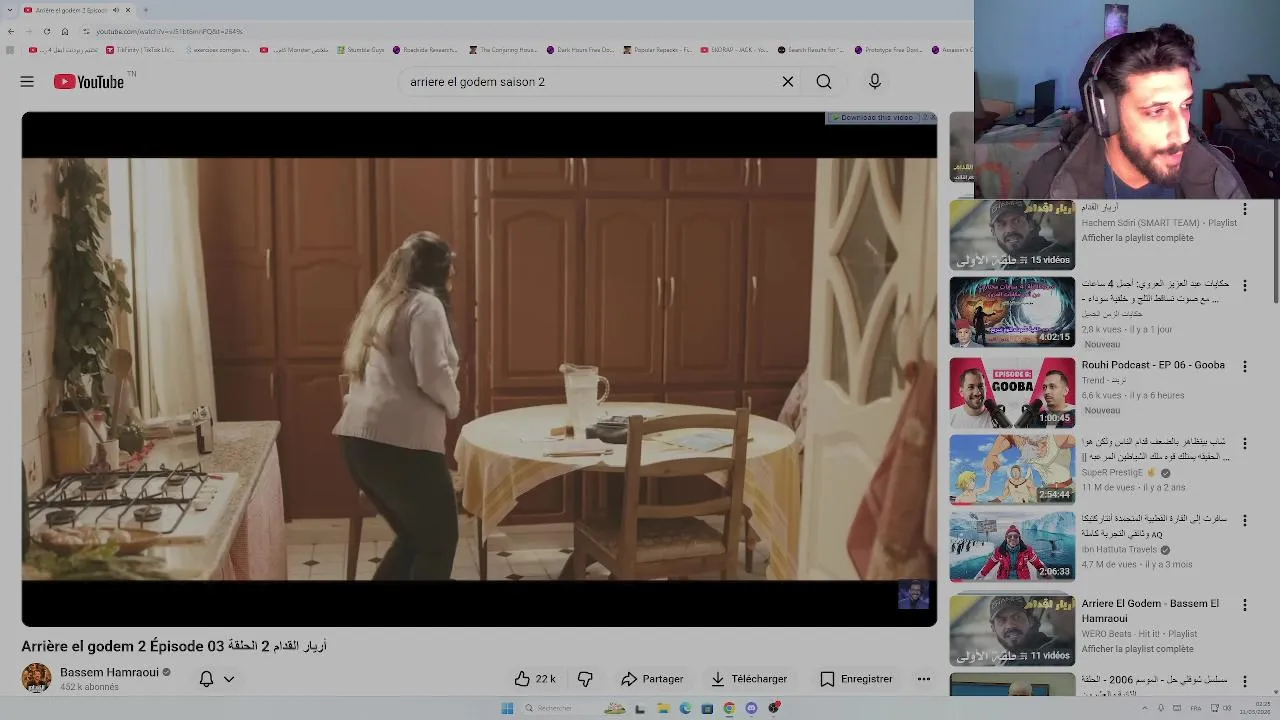Open options menu for Rouhi Podcast video

1245,367
